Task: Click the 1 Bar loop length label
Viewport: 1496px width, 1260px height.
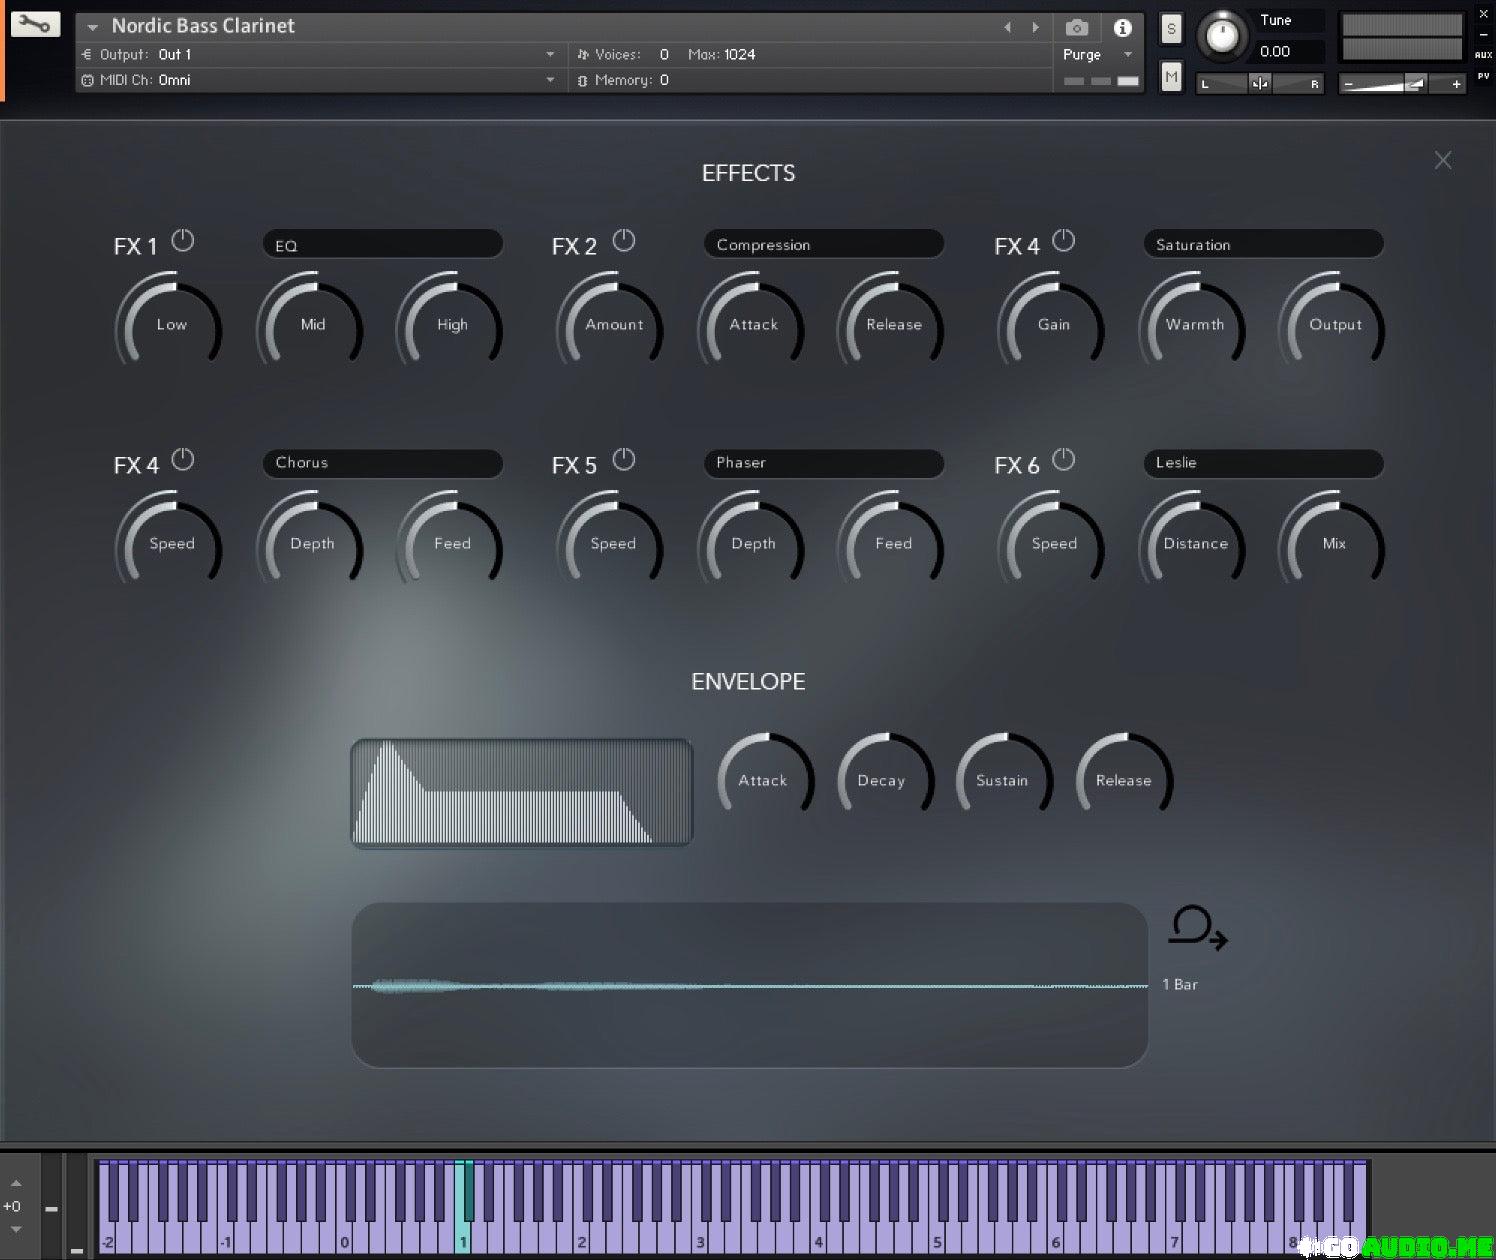Action: pos(1180,985)
